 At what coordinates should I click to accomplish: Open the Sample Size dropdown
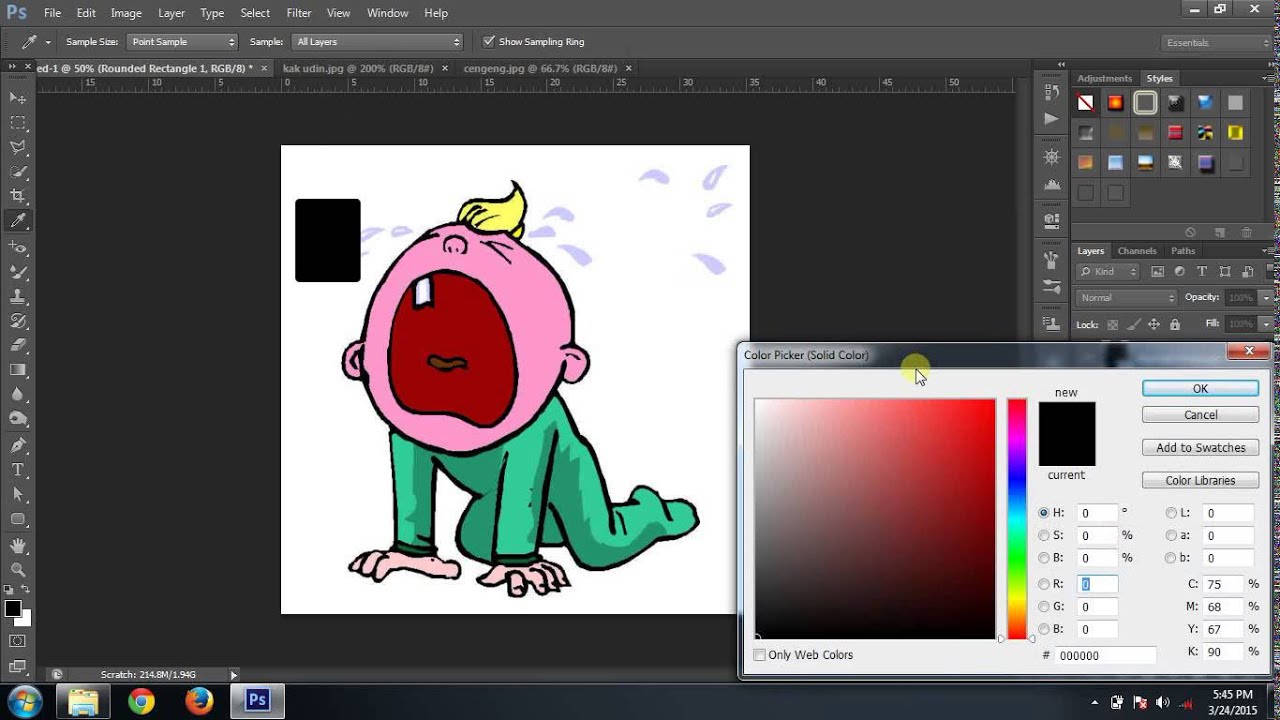tap(182, 42)
